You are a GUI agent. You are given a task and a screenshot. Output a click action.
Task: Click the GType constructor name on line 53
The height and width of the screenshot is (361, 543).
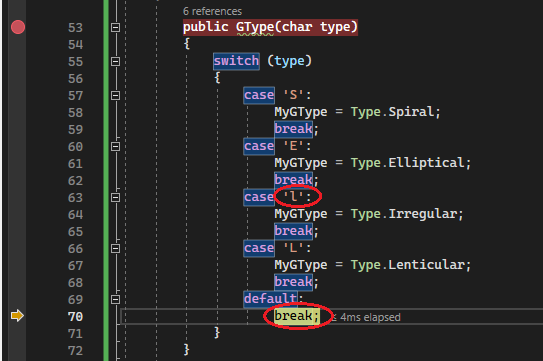255,27
